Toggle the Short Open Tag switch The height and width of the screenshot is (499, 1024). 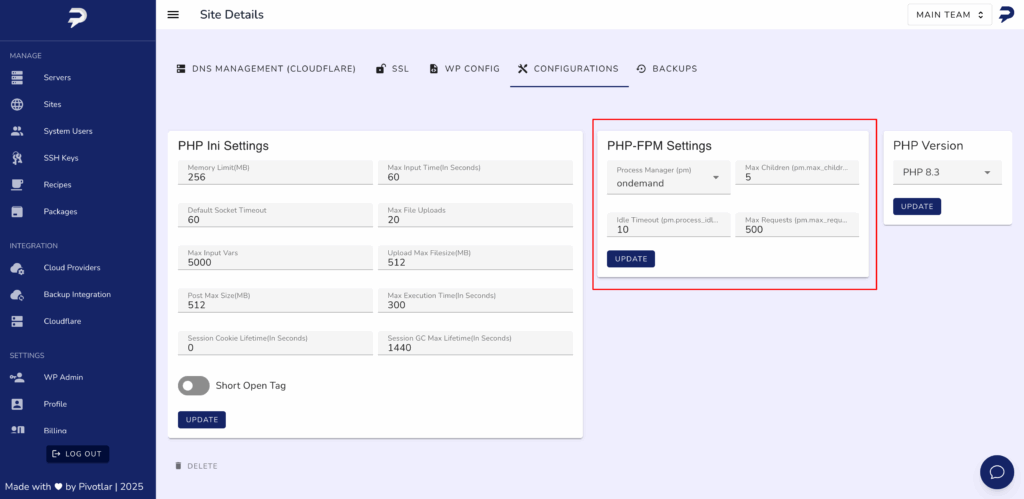click(193, 386)
